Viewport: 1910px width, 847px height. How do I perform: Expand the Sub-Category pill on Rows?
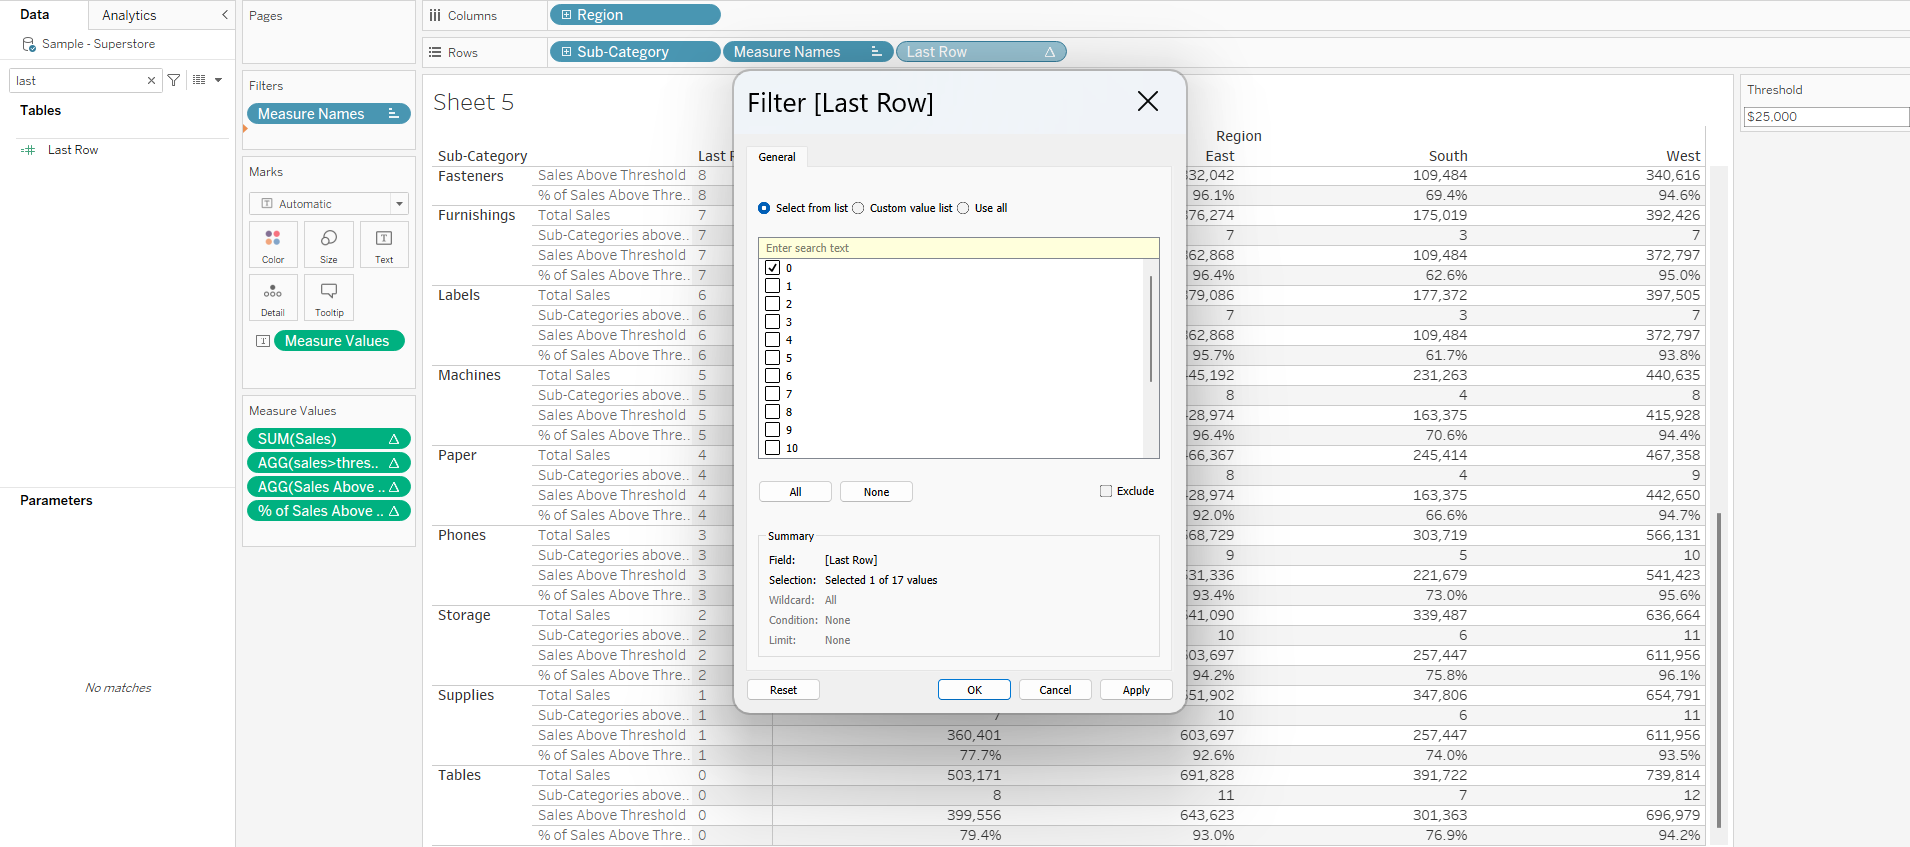[566, 52]
